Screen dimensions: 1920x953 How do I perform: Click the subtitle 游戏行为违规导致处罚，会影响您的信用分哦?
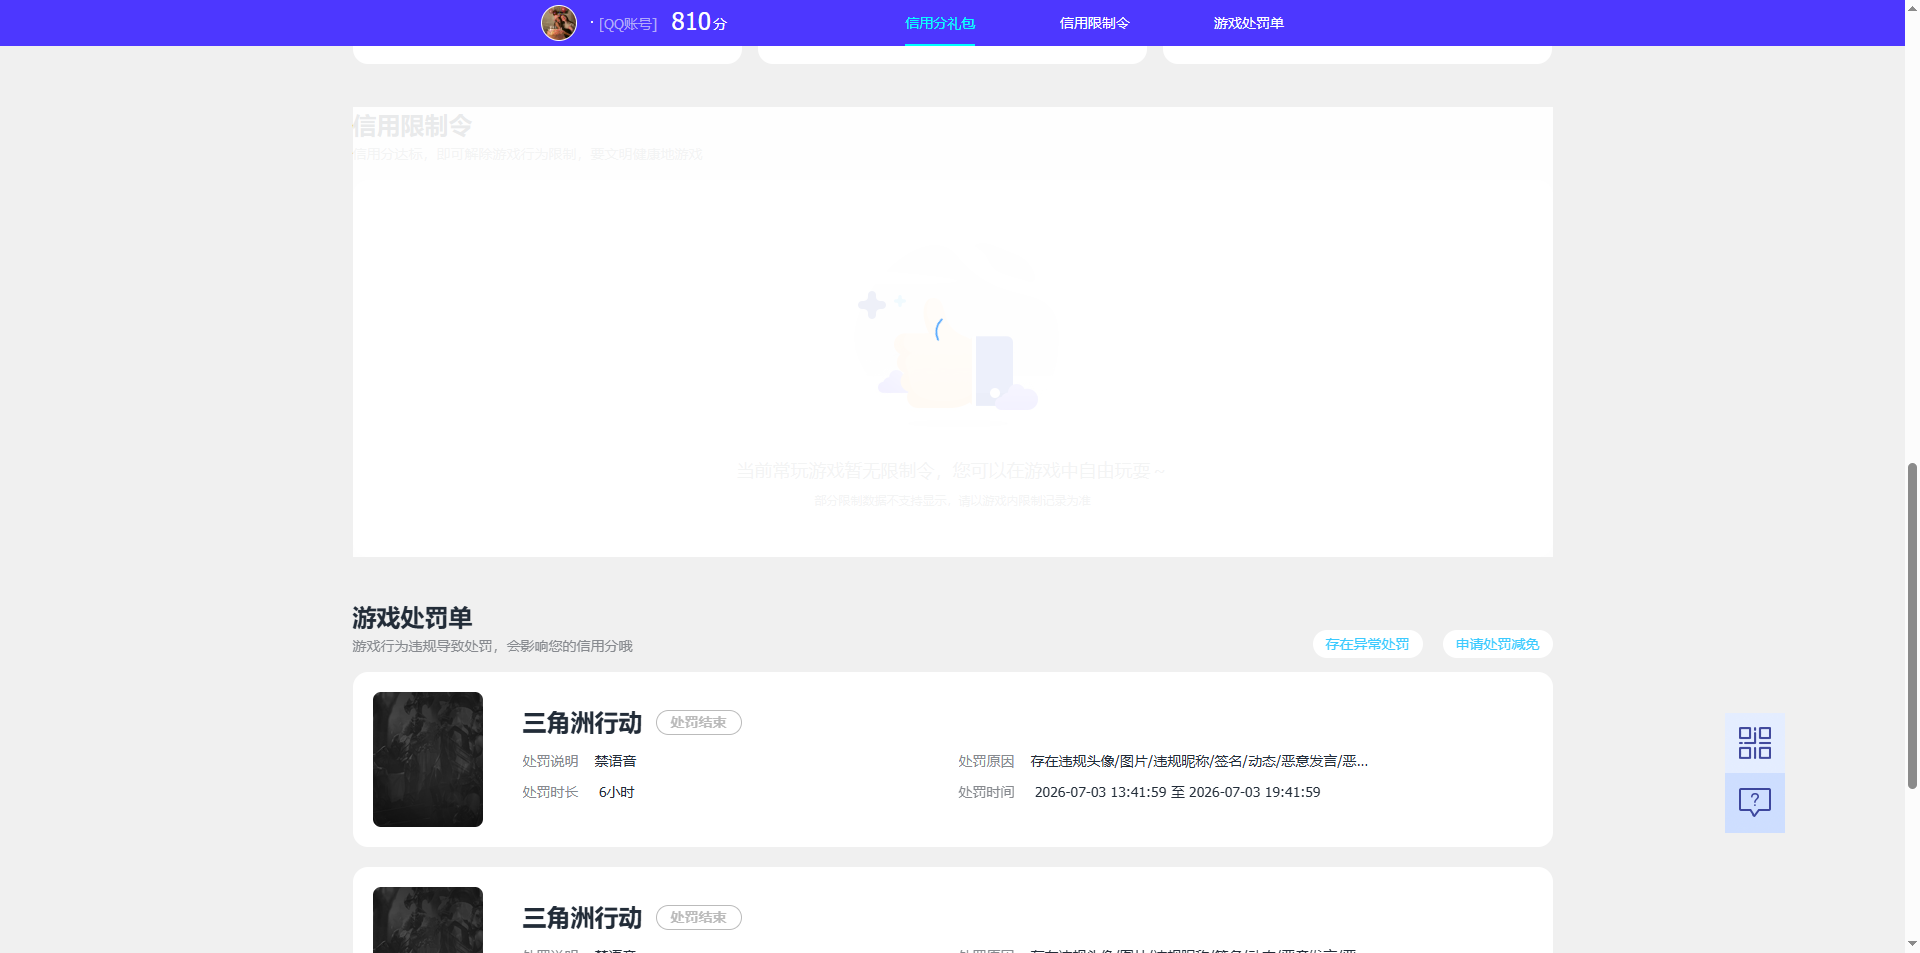coord(492,646)
